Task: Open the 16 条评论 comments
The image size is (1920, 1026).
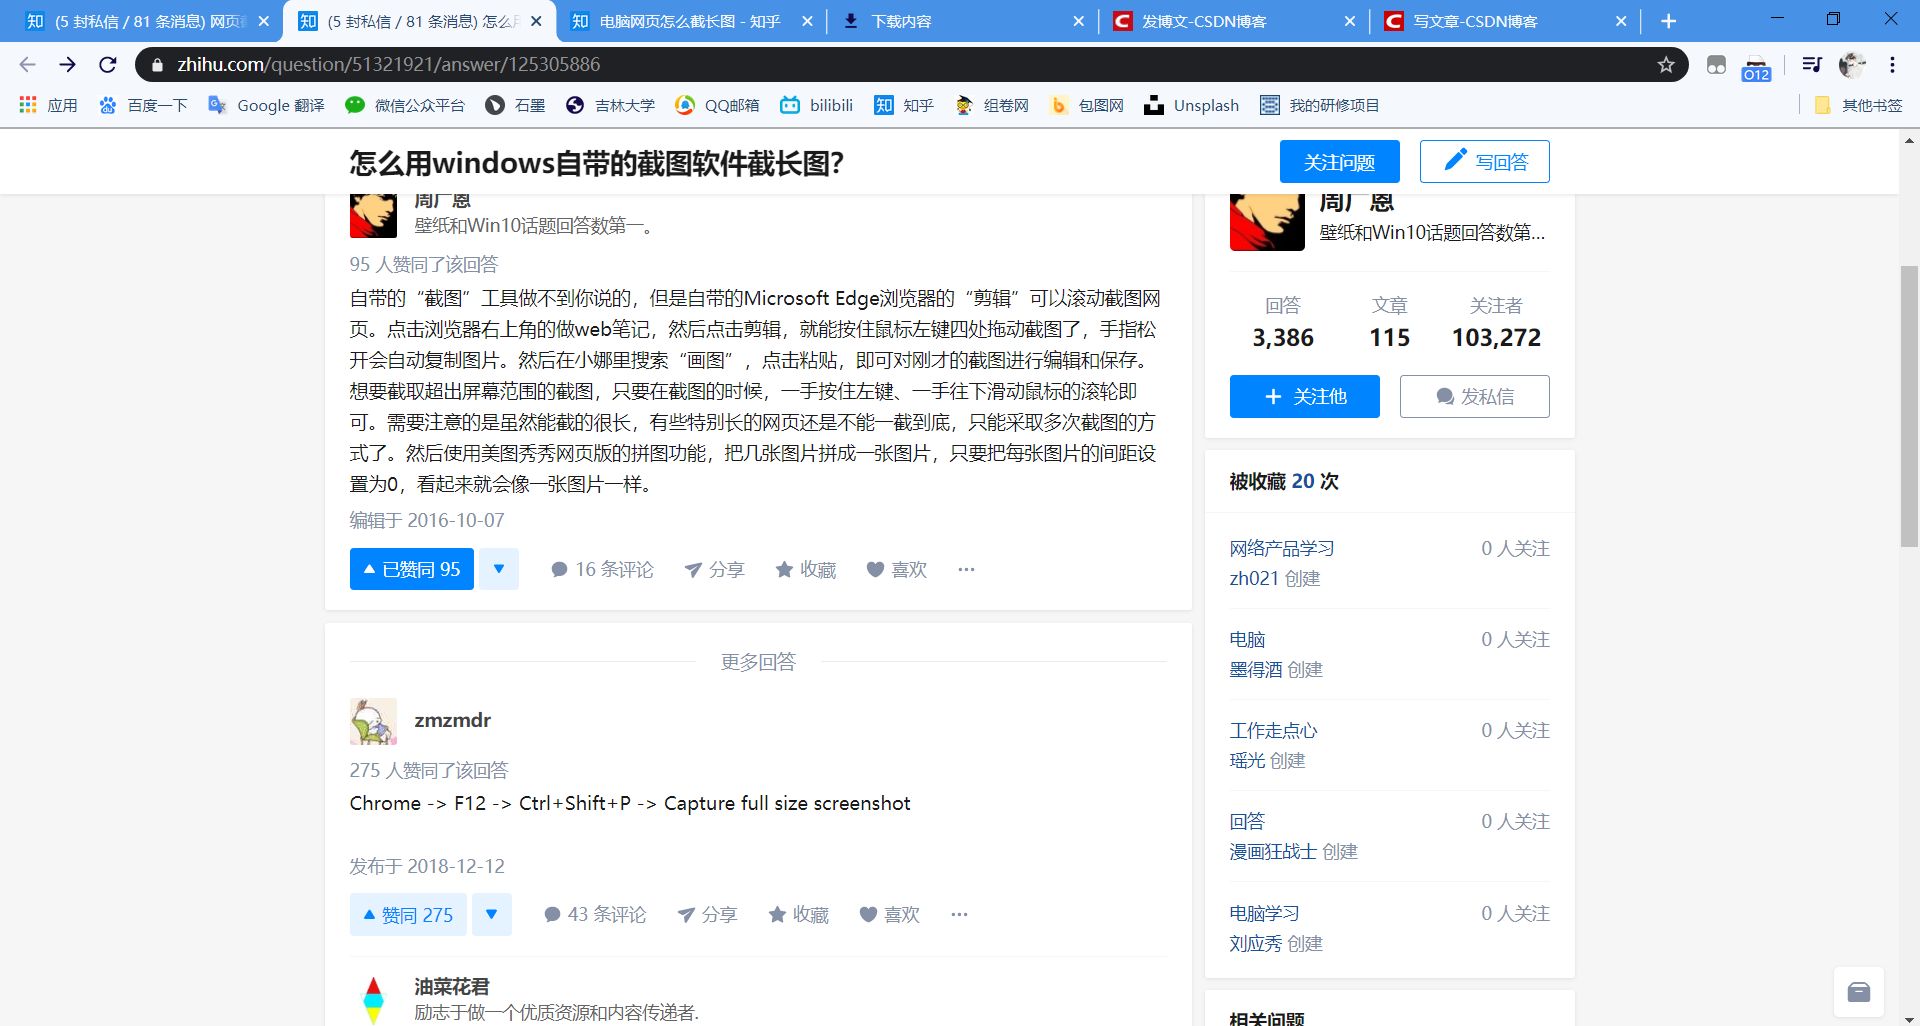Action: 602,569
